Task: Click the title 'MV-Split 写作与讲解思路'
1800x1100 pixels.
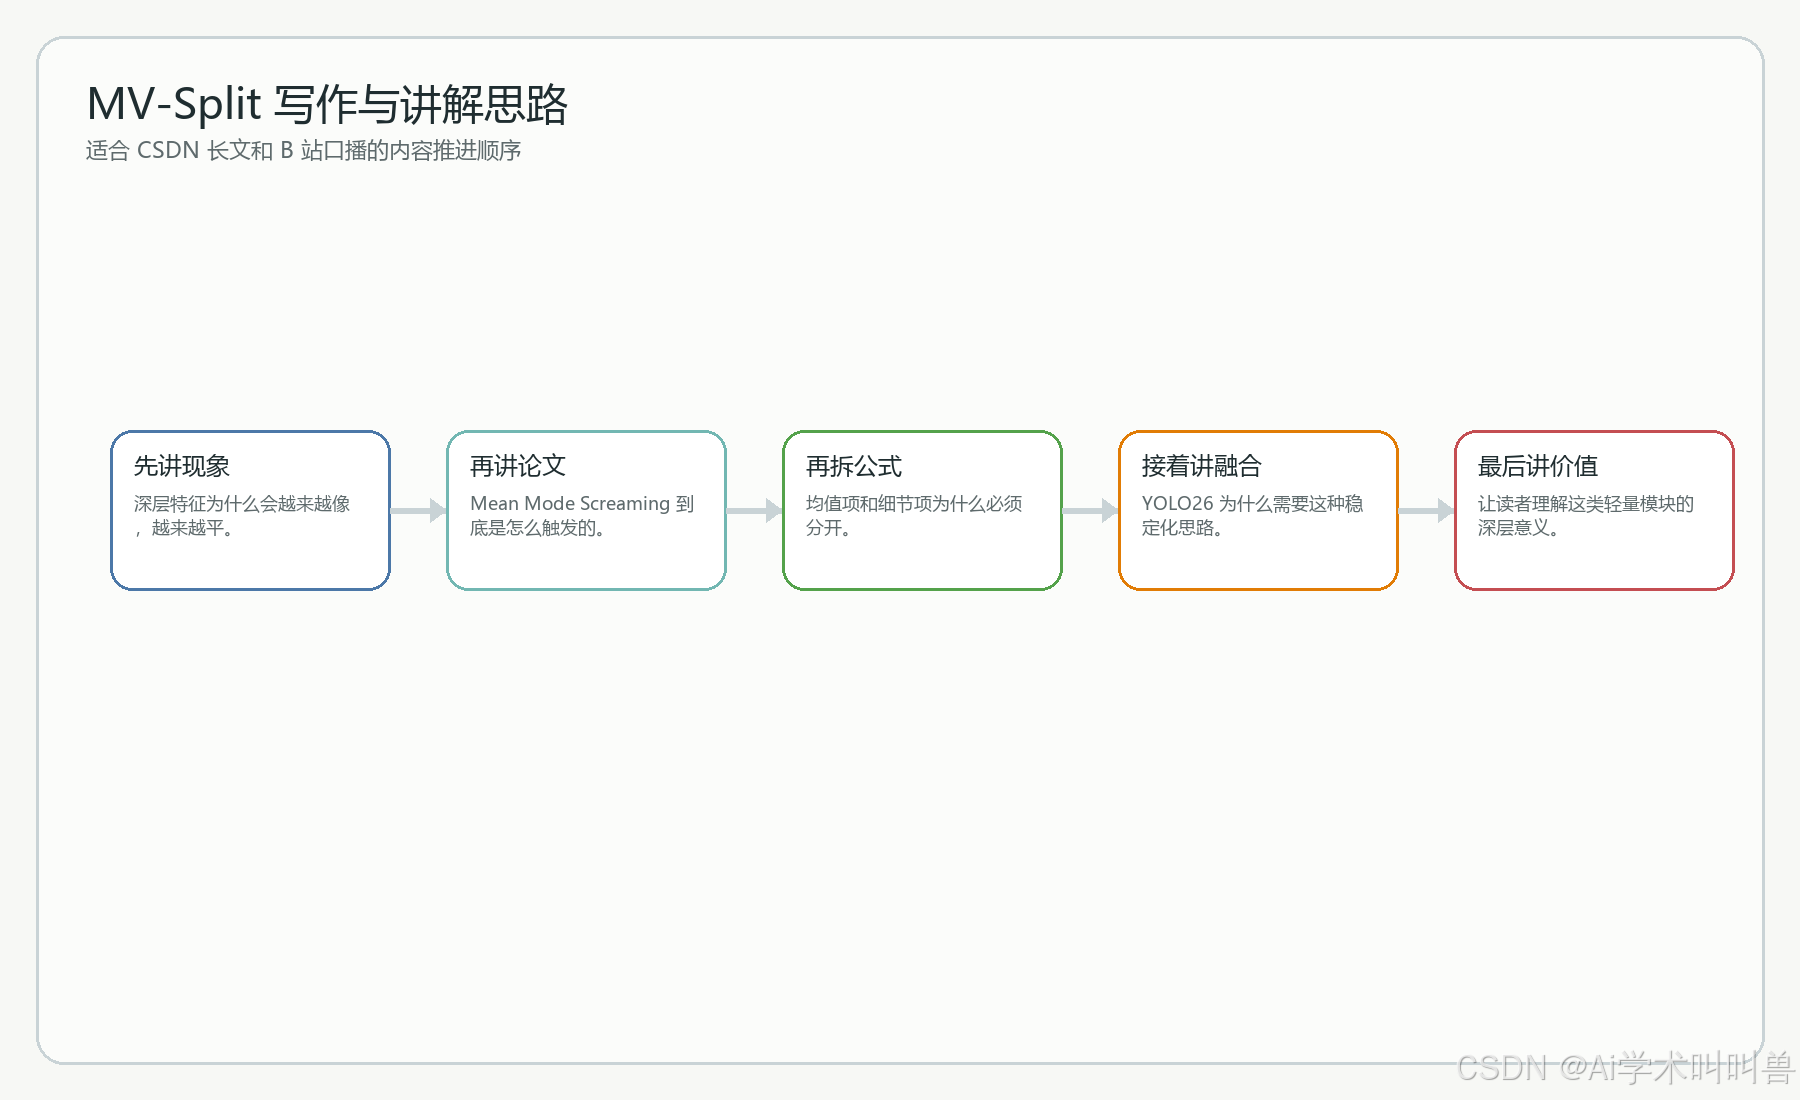Action: (x=327, y=104)
